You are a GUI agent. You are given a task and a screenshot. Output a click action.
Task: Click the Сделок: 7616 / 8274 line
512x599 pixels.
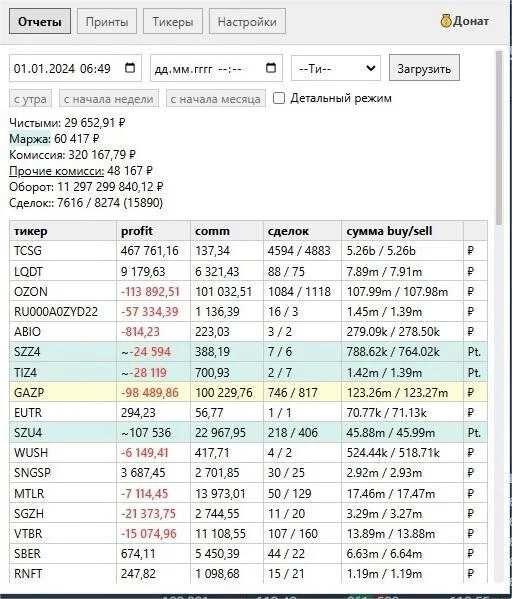tap(86, 203)
